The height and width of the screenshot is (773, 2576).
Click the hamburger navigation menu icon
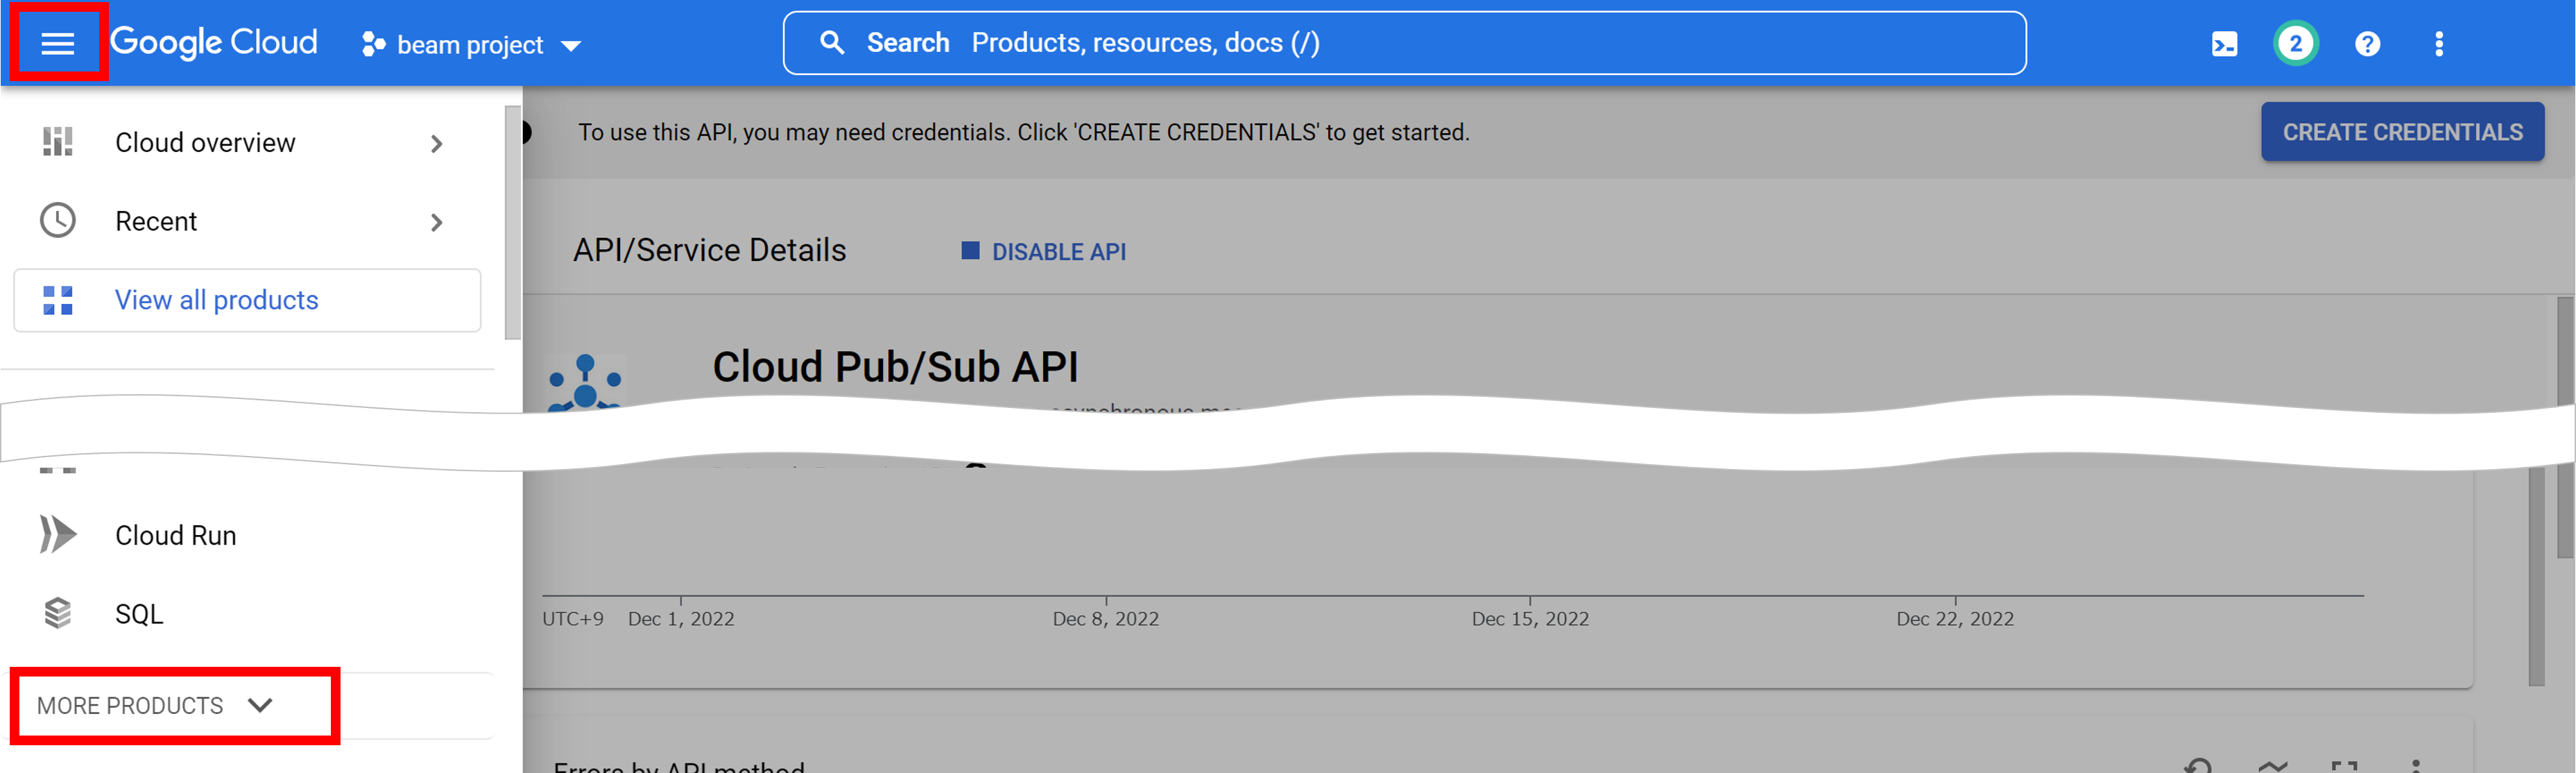(x=57, y=43)
